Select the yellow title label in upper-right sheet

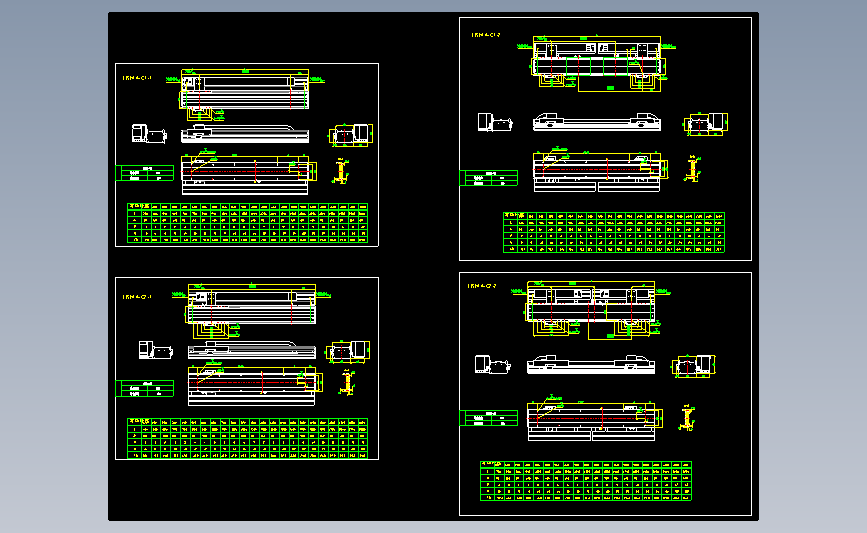[486, 35]
